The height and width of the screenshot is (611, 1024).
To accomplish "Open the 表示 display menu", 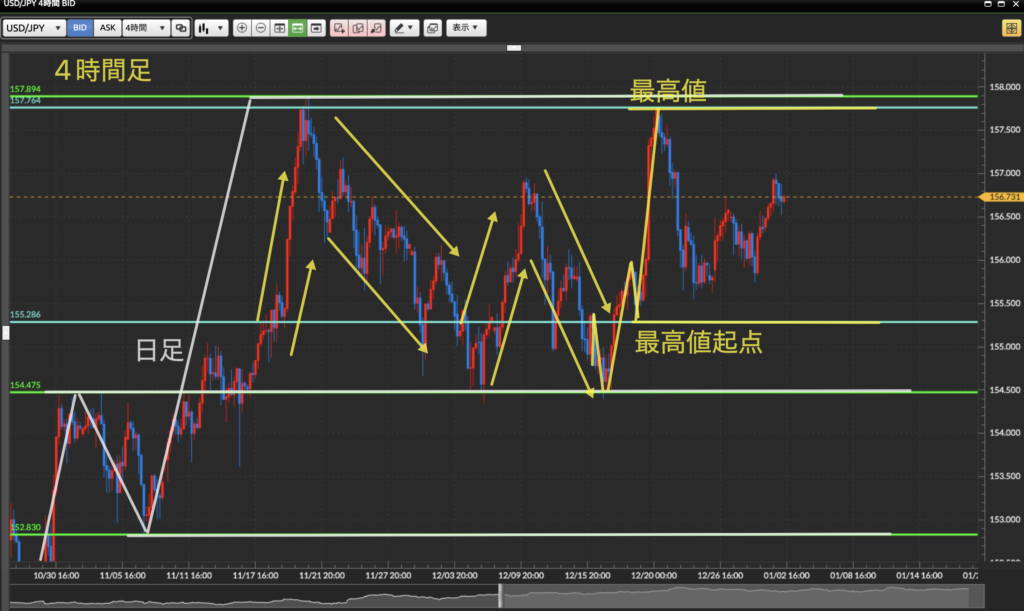I will pyautogui.click(x=466, y=28).
